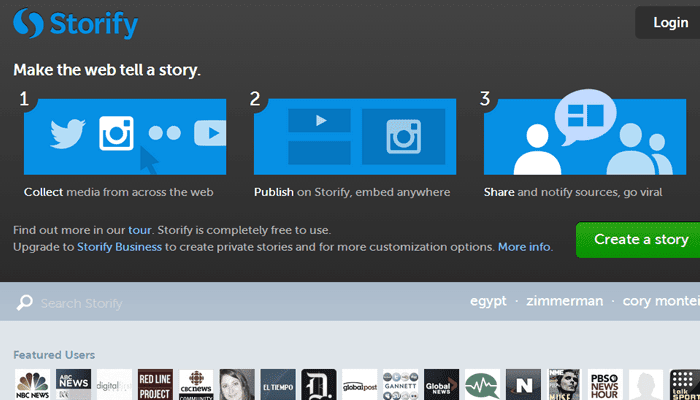This screenshot has height=400, width=700.
Task: Open Gannett featured user
Action: (400, 384)
